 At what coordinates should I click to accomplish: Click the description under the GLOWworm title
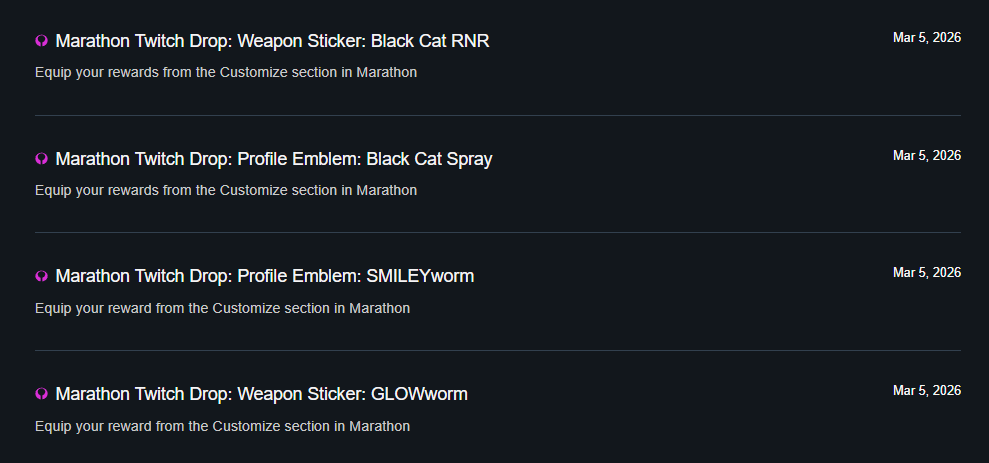222,426
